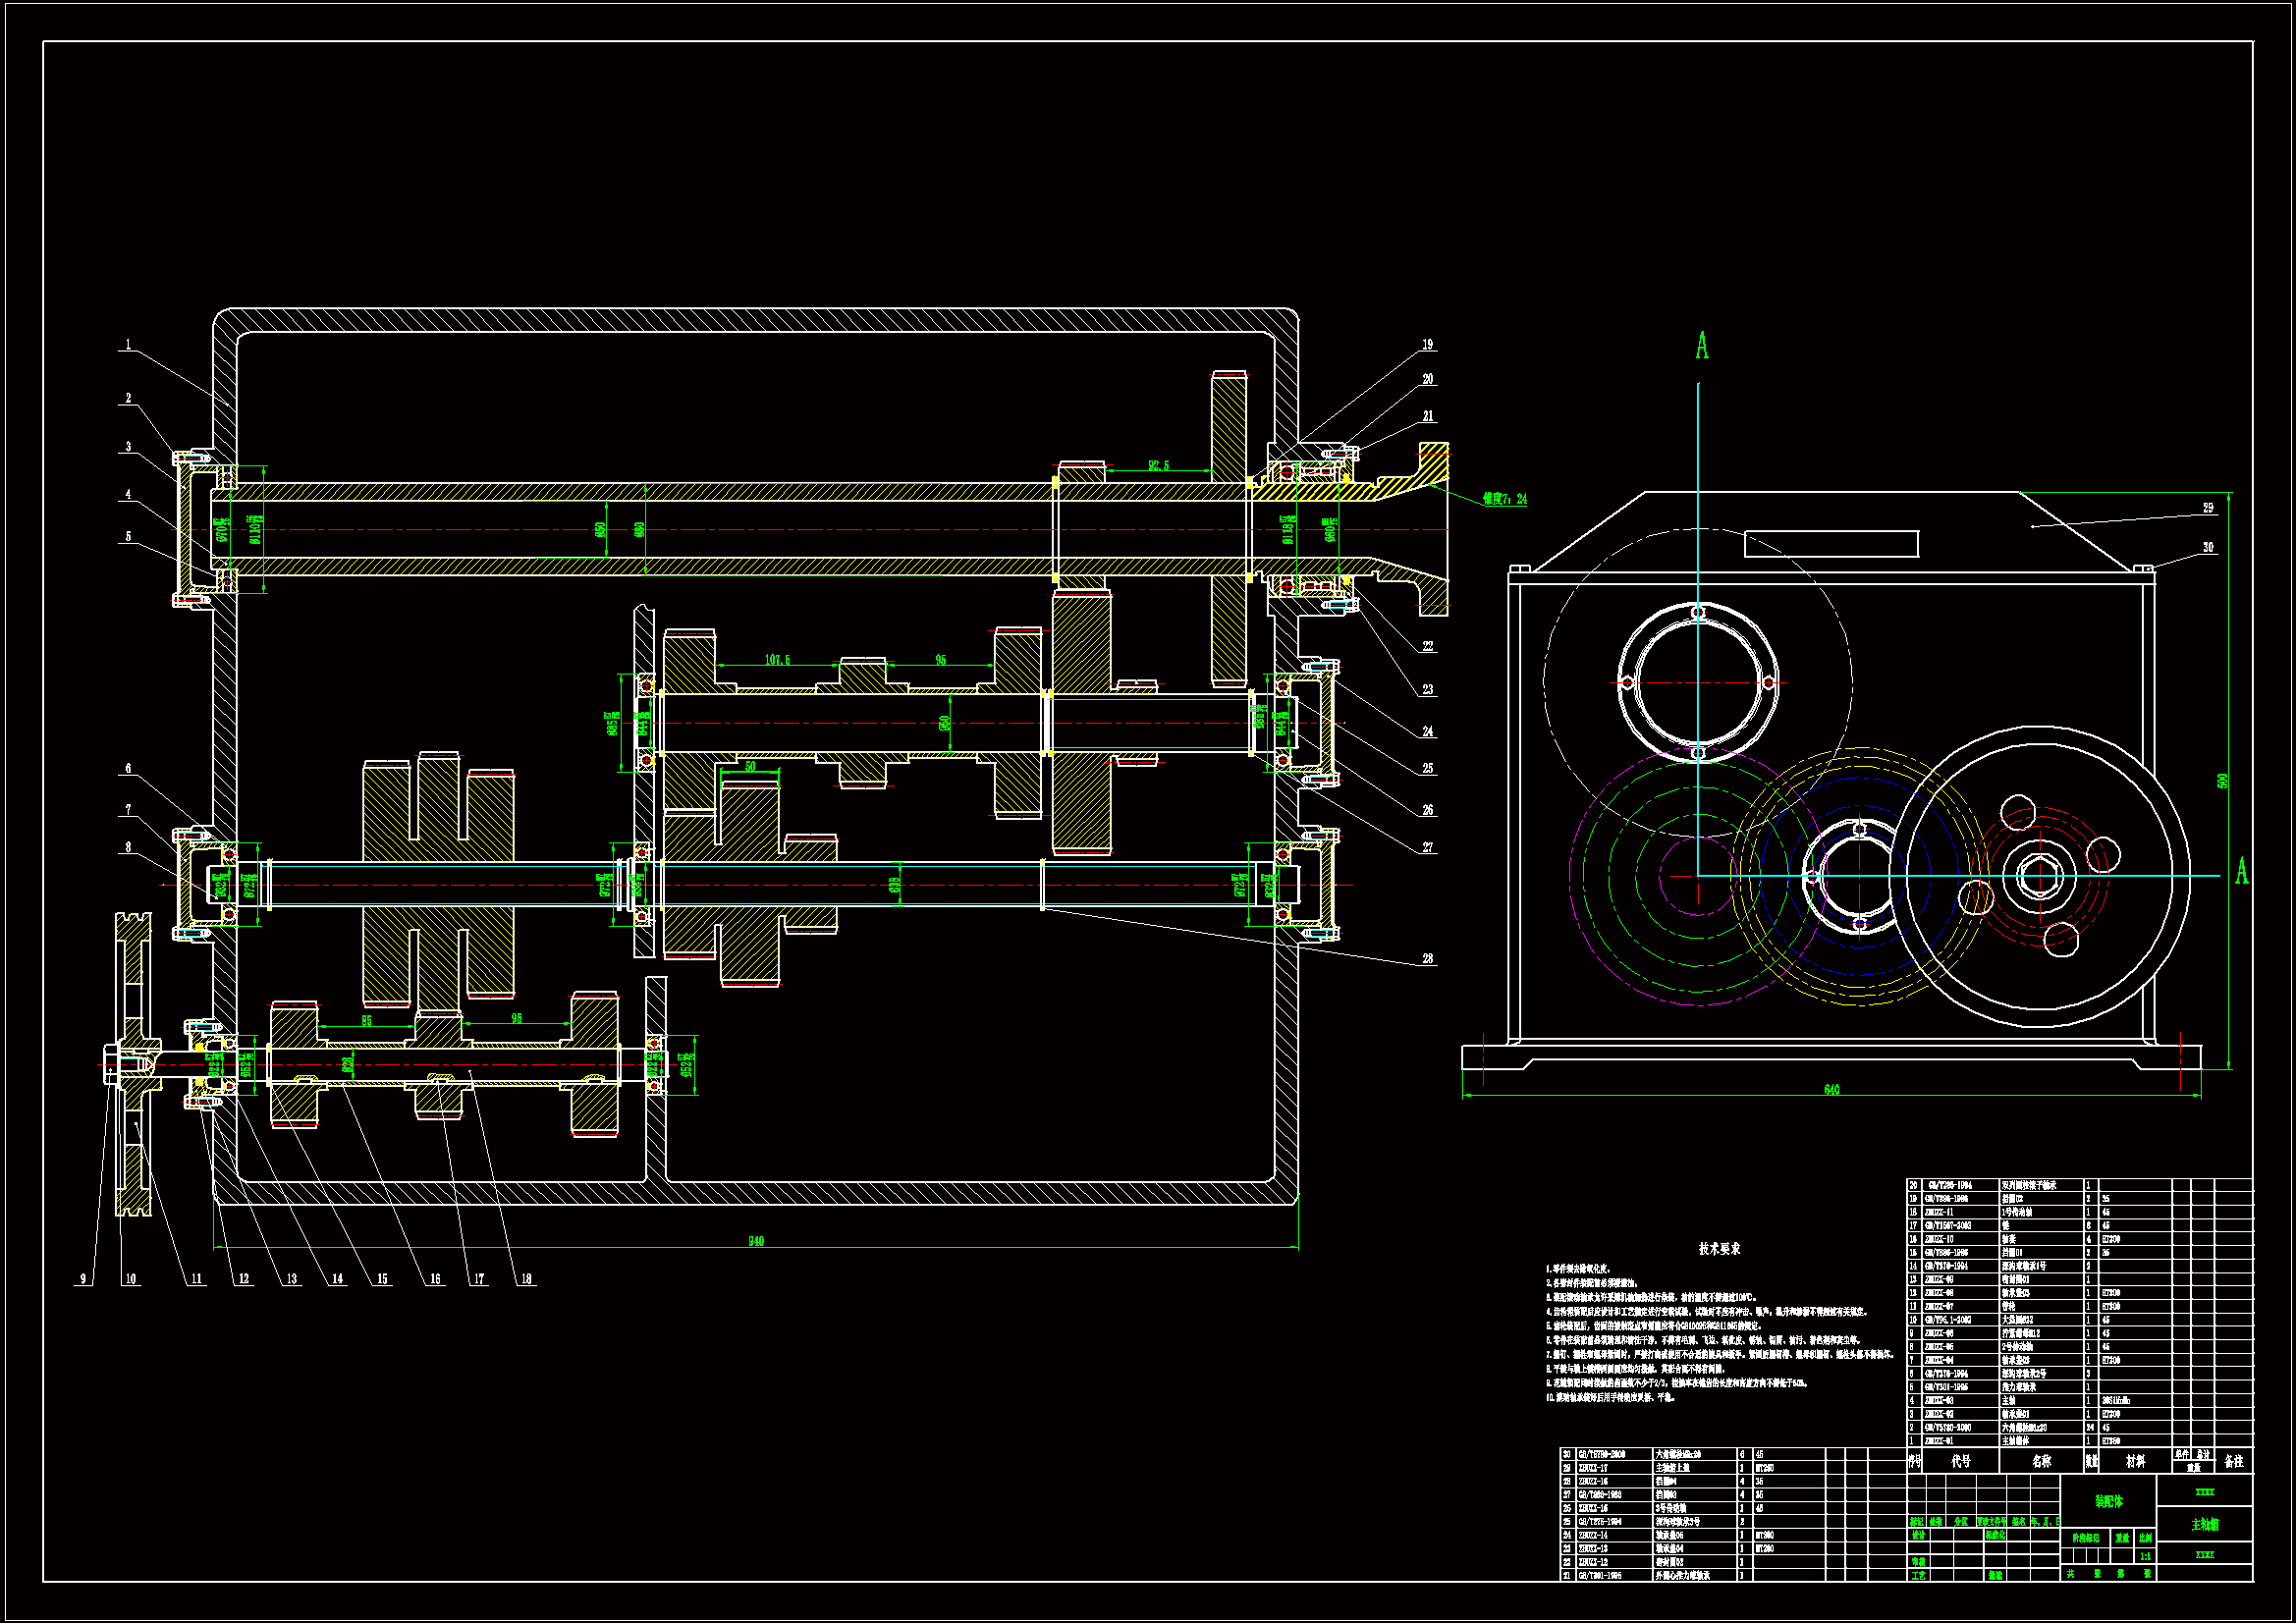Click the 锥度7:24 taper annotation
This screenshot has height=1623, width=2296.
click(1505, 499)
